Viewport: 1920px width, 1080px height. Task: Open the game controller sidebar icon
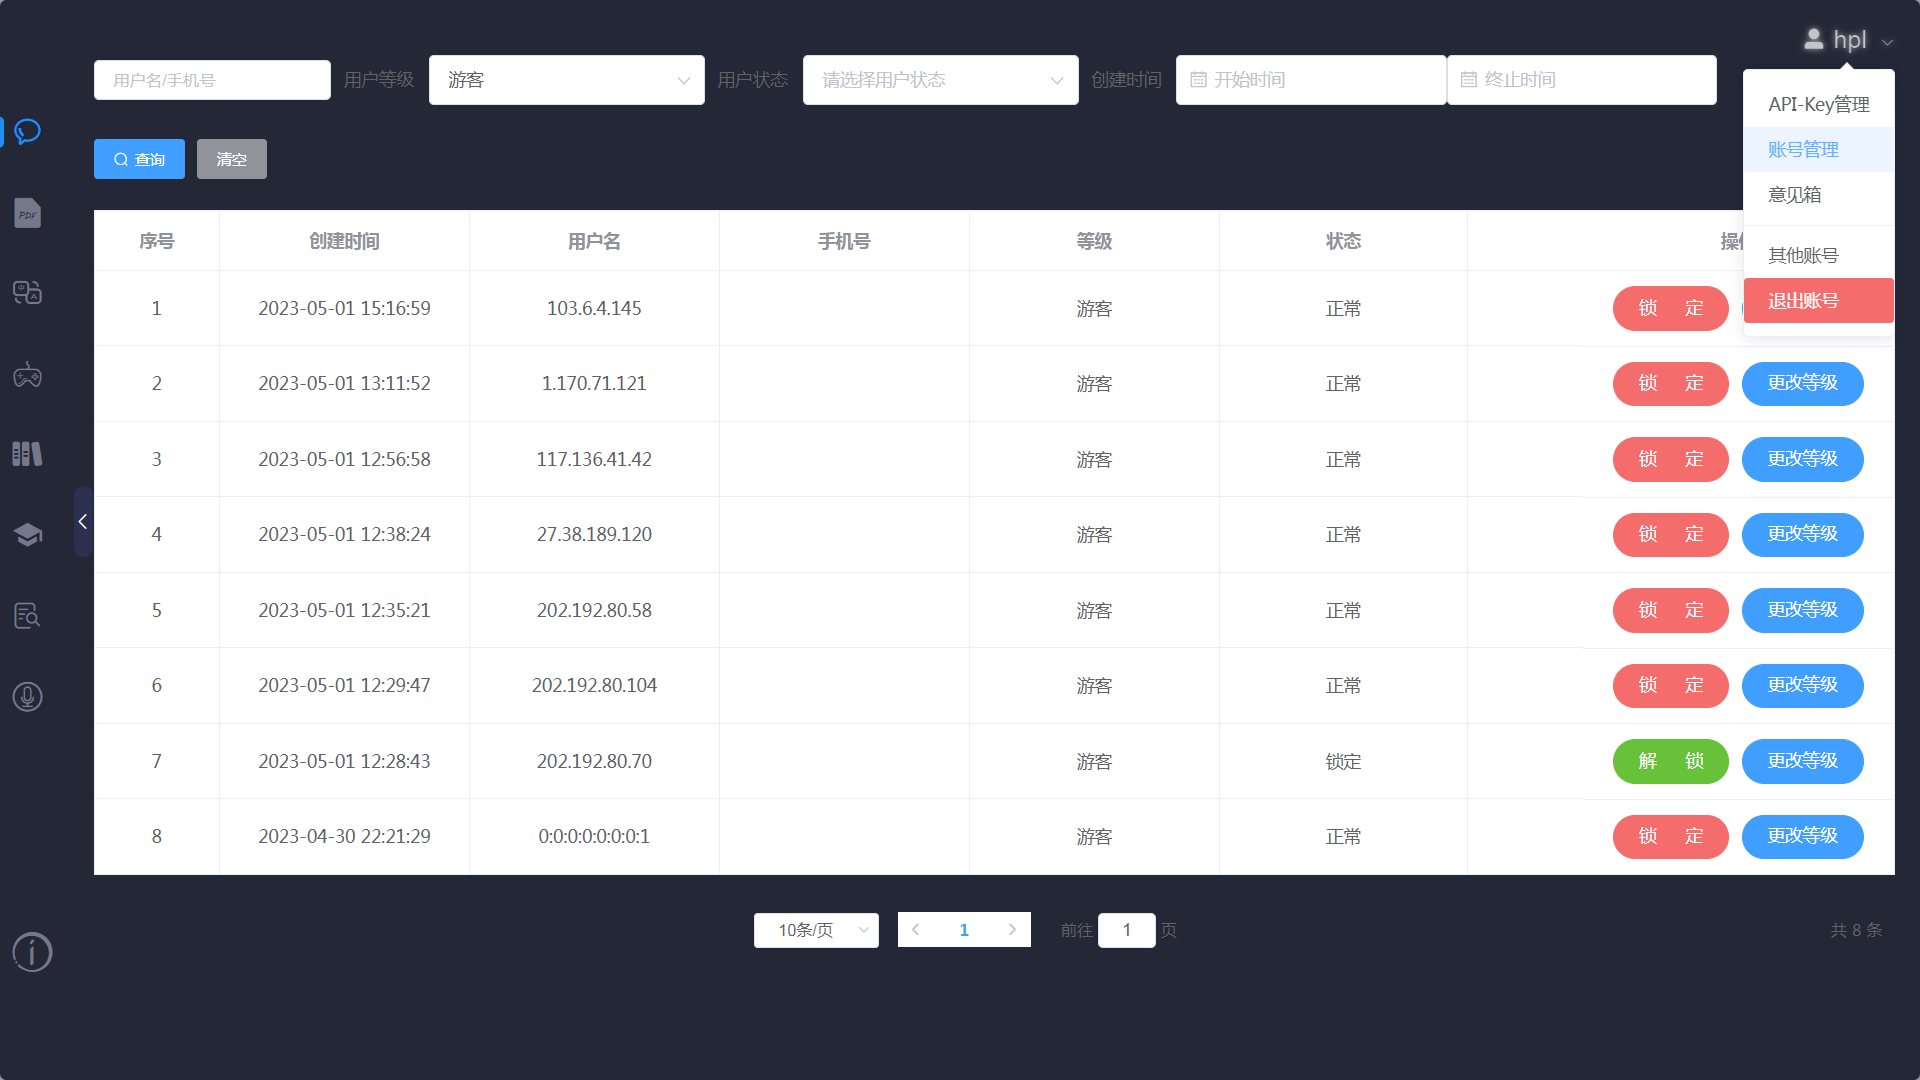(28, 375)
